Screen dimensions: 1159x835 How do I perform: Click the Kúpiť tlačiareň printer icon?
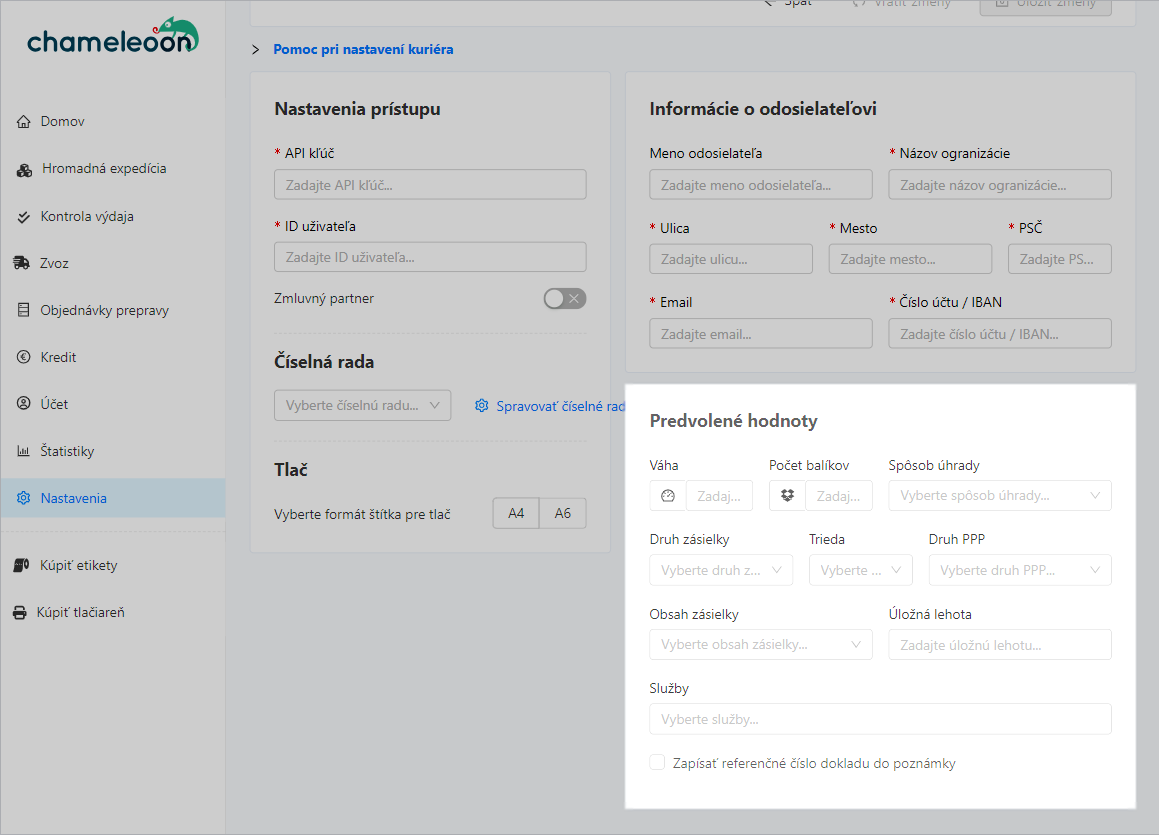20,613
